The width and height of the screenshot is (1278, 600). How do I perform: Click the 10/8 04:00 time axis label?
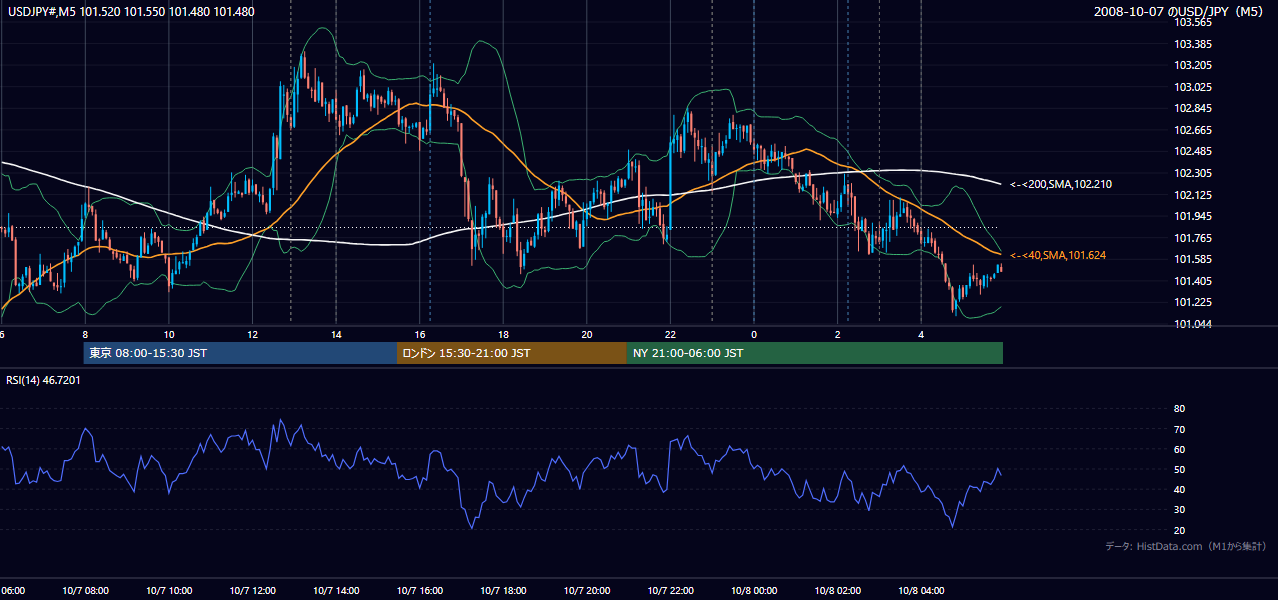[920, 591]
